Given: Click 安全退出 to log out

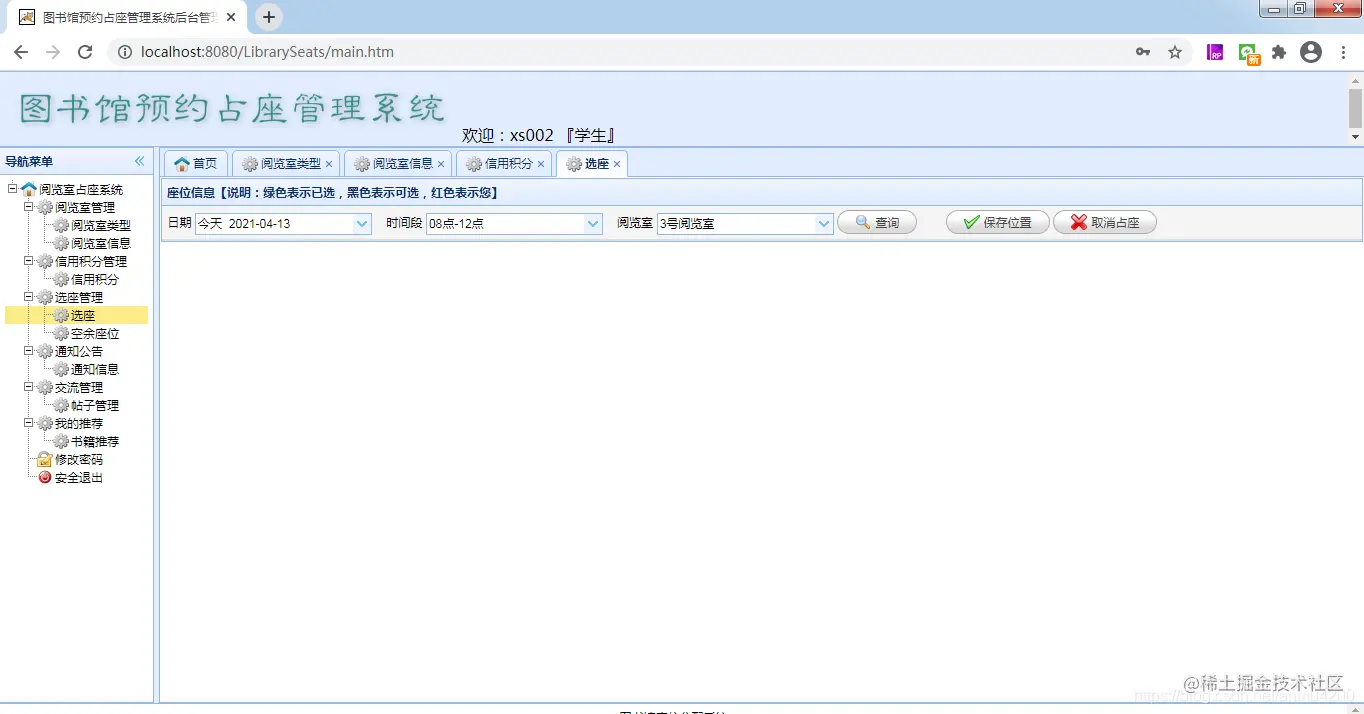Looking at the screenshot, I should tap(79, 477).
